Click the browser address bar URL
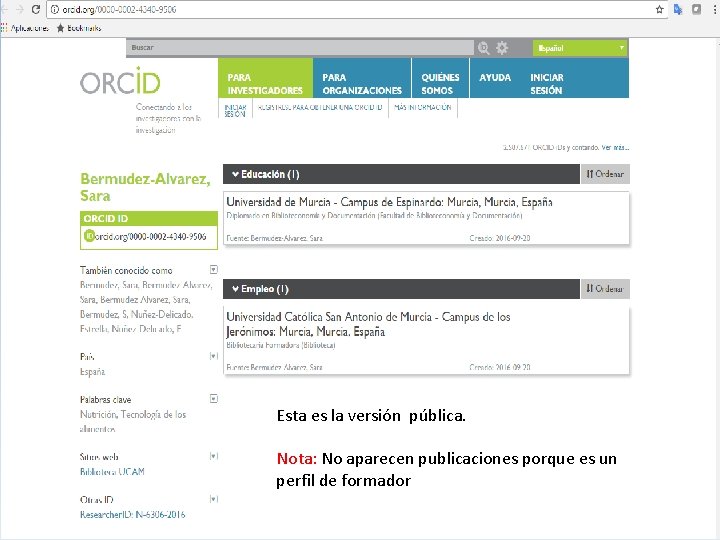This screenshot has width=720, height=540. [x=119, y=9]
